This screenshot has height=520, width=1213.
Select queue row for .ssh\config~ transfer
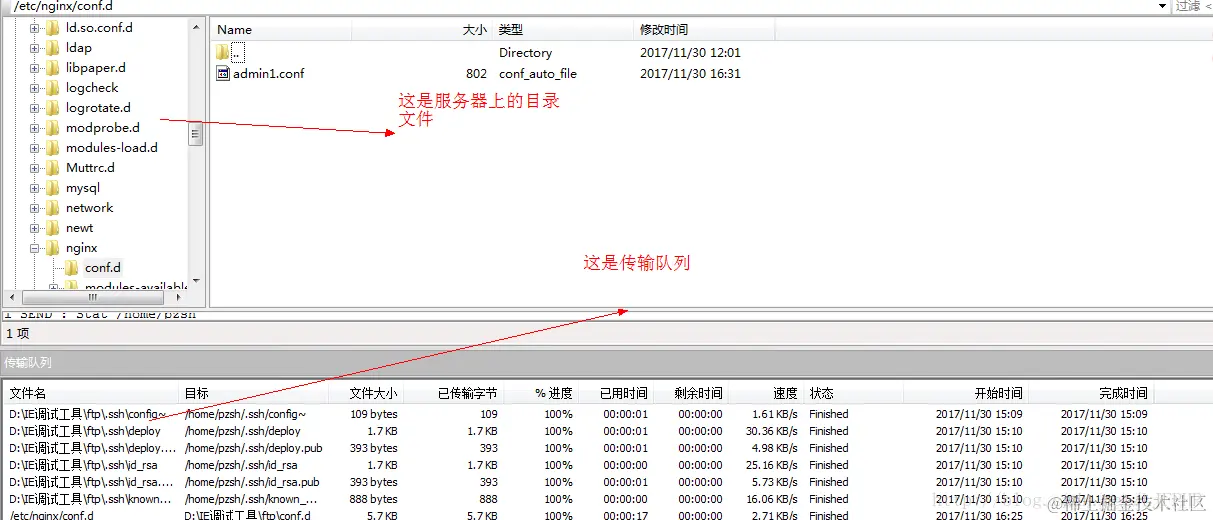click(606, 414)
